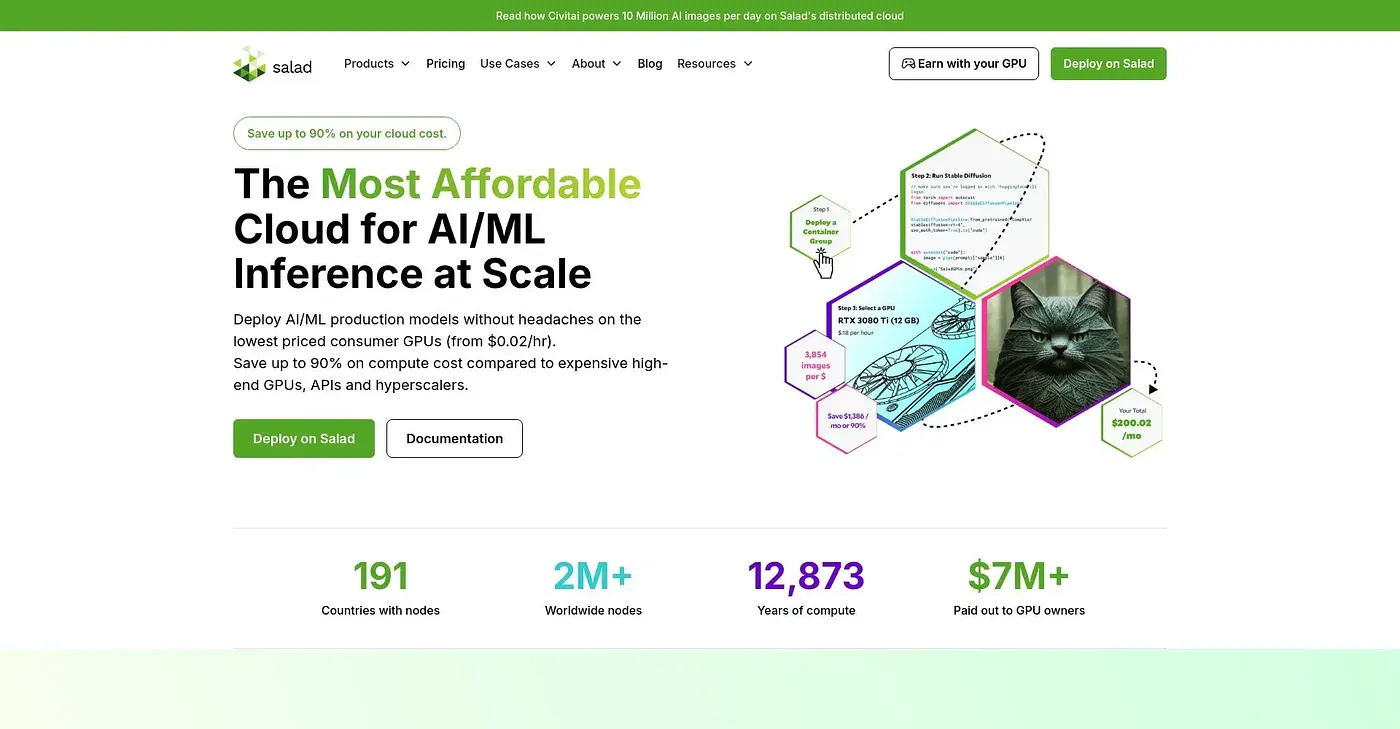Click the Most Affordable headline text
The height and width of the screenshot is (729, 1400).
point(481,184)
